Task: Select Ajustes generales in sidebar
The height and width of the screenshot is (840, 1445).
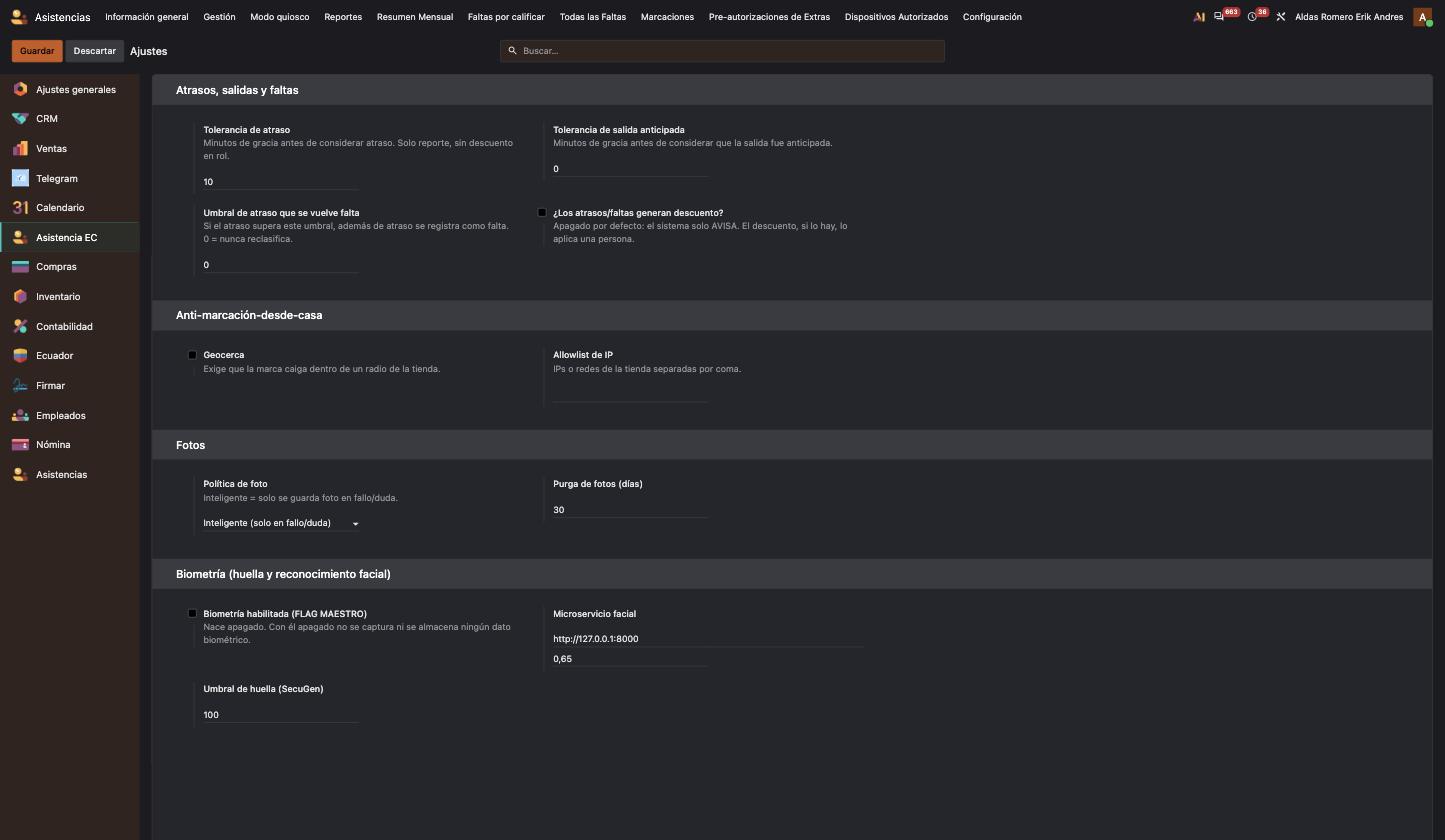Action: tap(69, 89)
